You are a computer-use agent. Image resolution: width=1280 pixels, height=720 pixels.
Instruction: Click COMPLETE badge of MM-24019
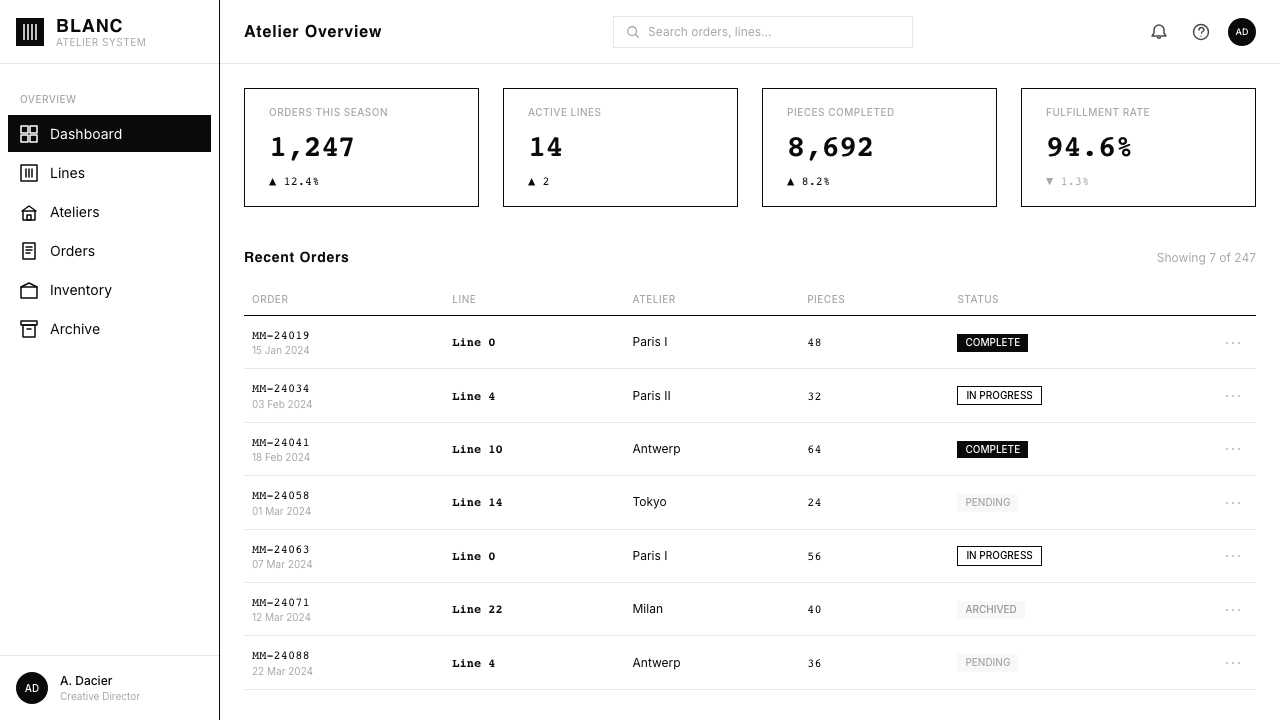click(992, 343)
